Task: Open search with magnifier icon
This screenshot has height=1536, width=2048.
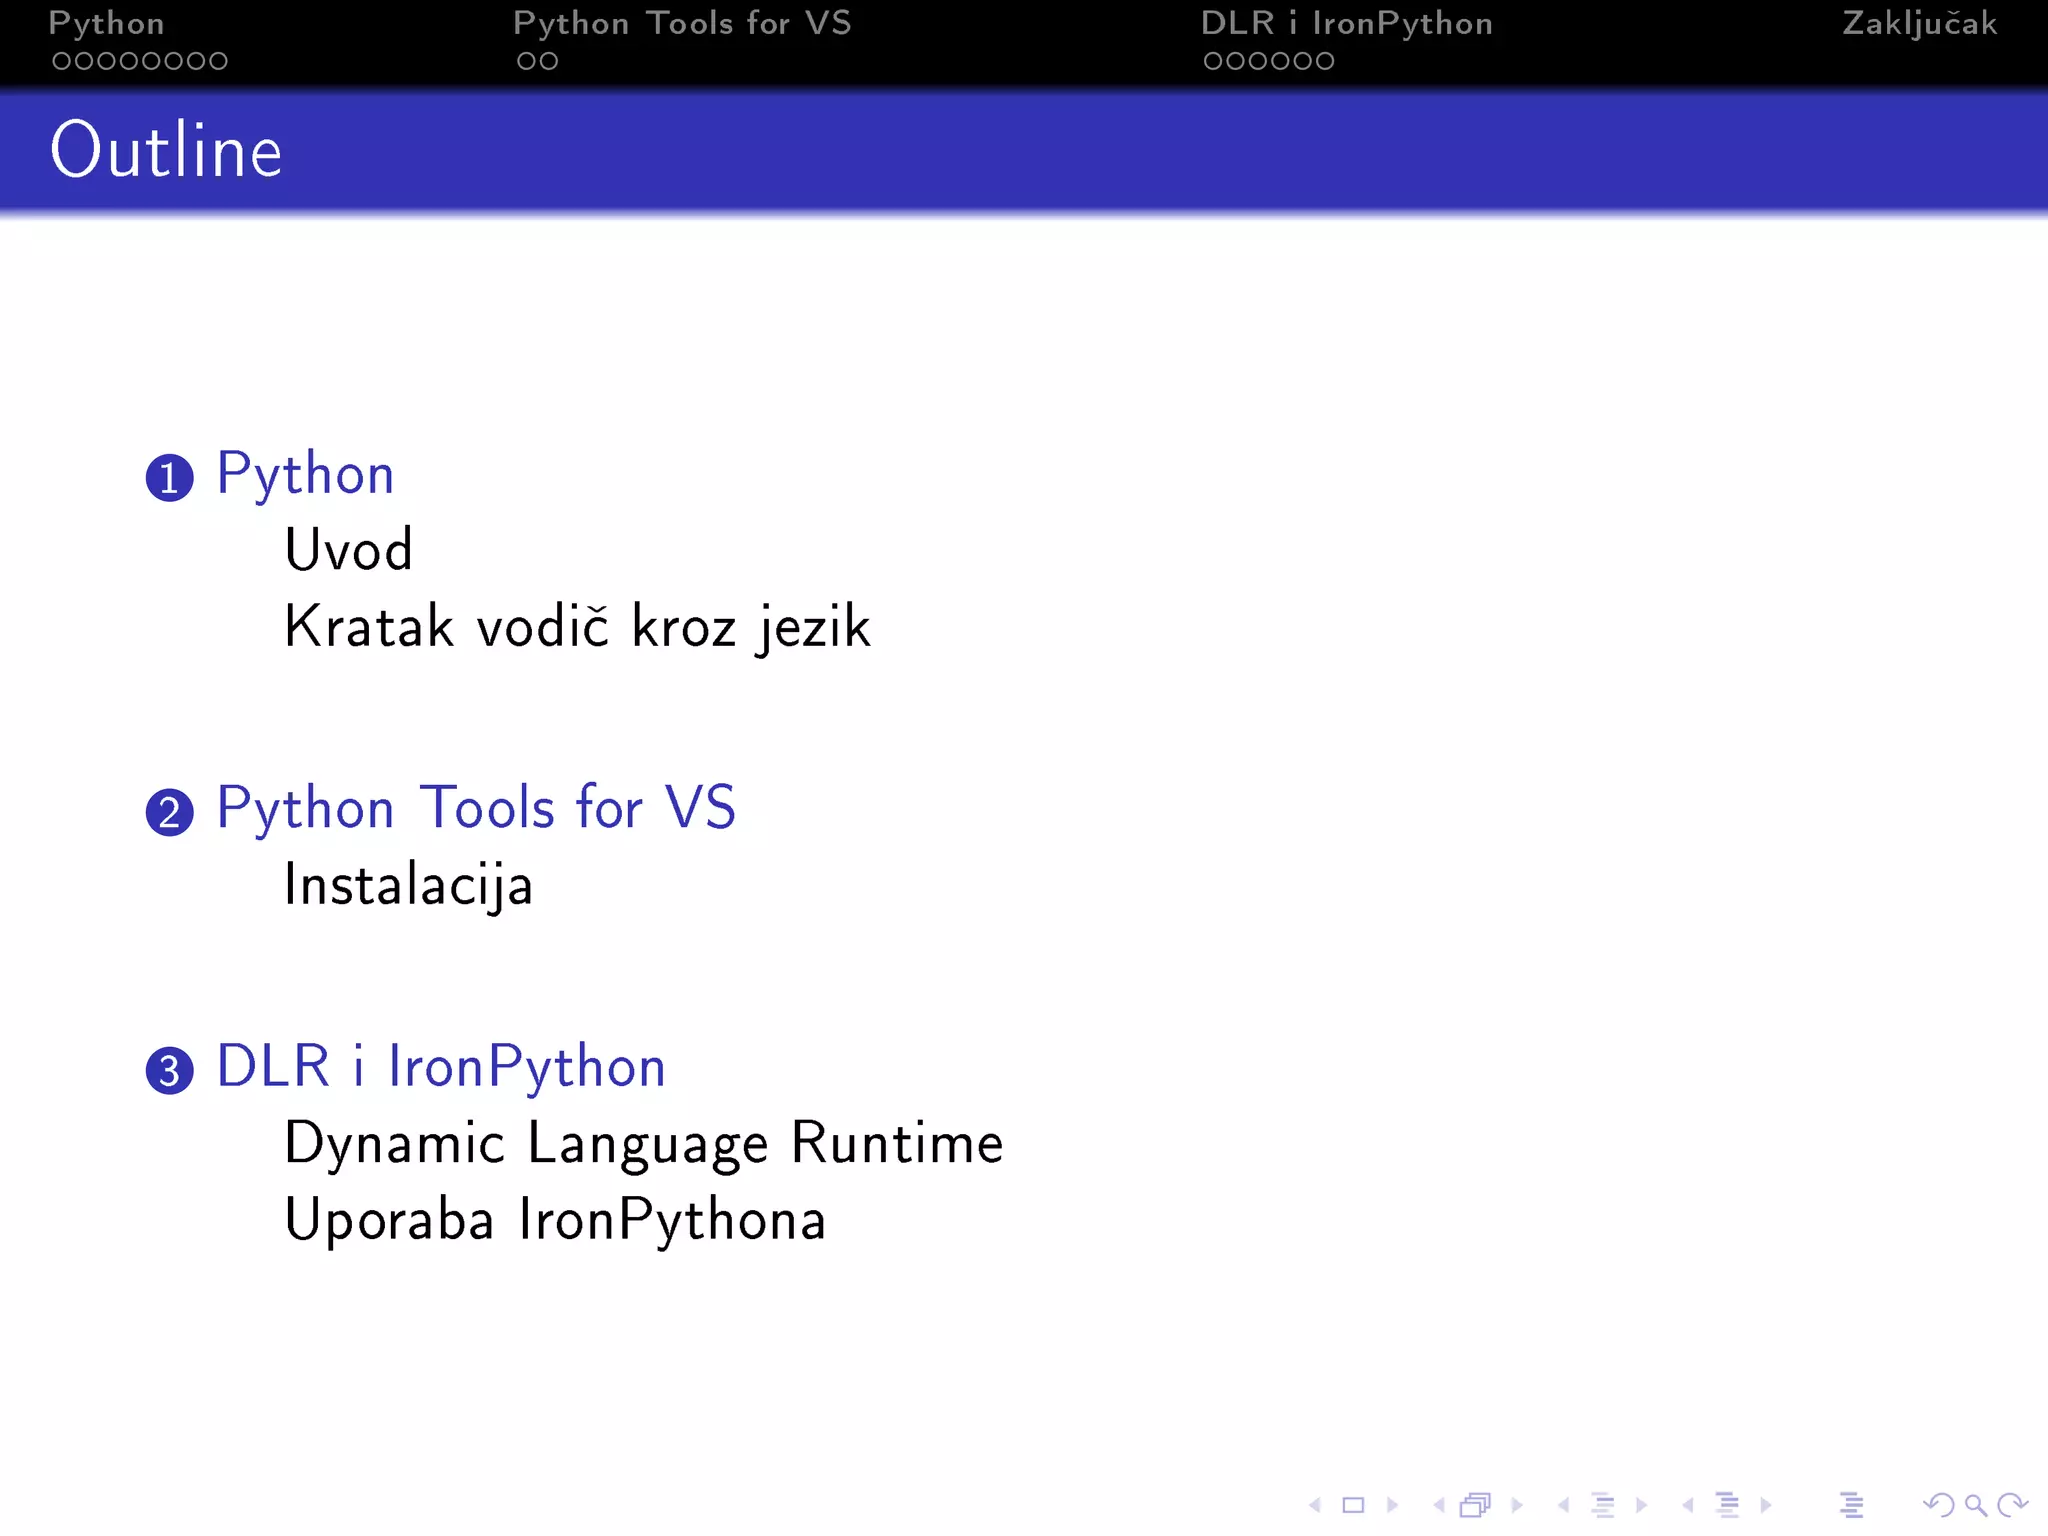Action: pos(1976,1504)
